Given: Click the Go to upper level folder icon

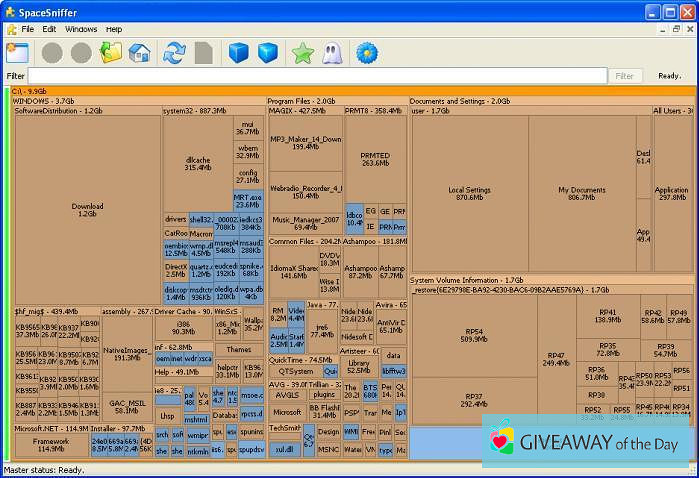Looking at the screenshot, I should point(110,52).
